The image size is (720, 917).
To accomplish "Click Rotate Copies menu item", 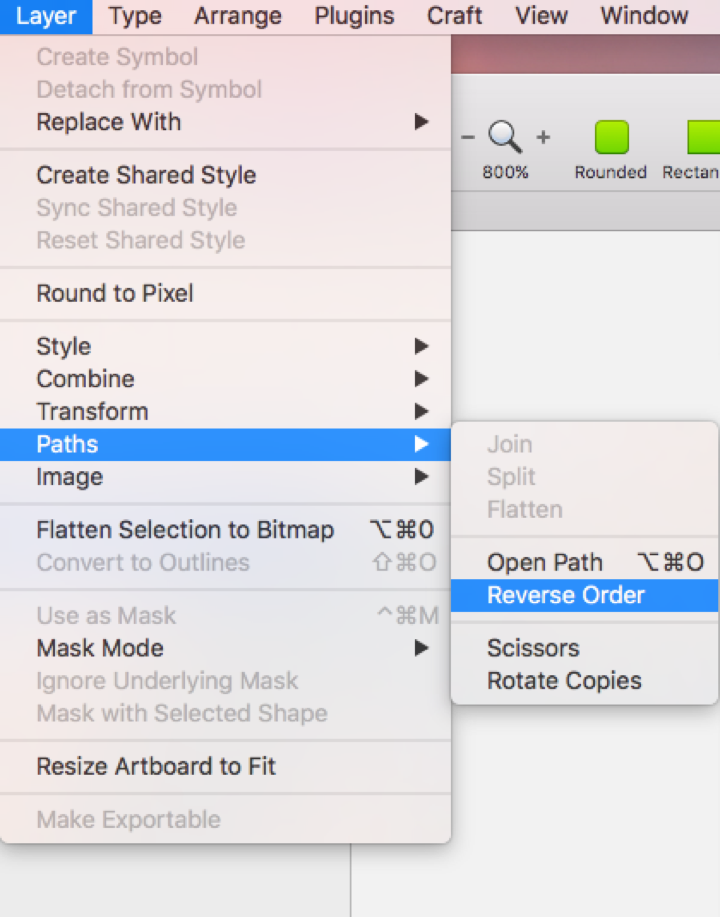I will tap(564, 681).
